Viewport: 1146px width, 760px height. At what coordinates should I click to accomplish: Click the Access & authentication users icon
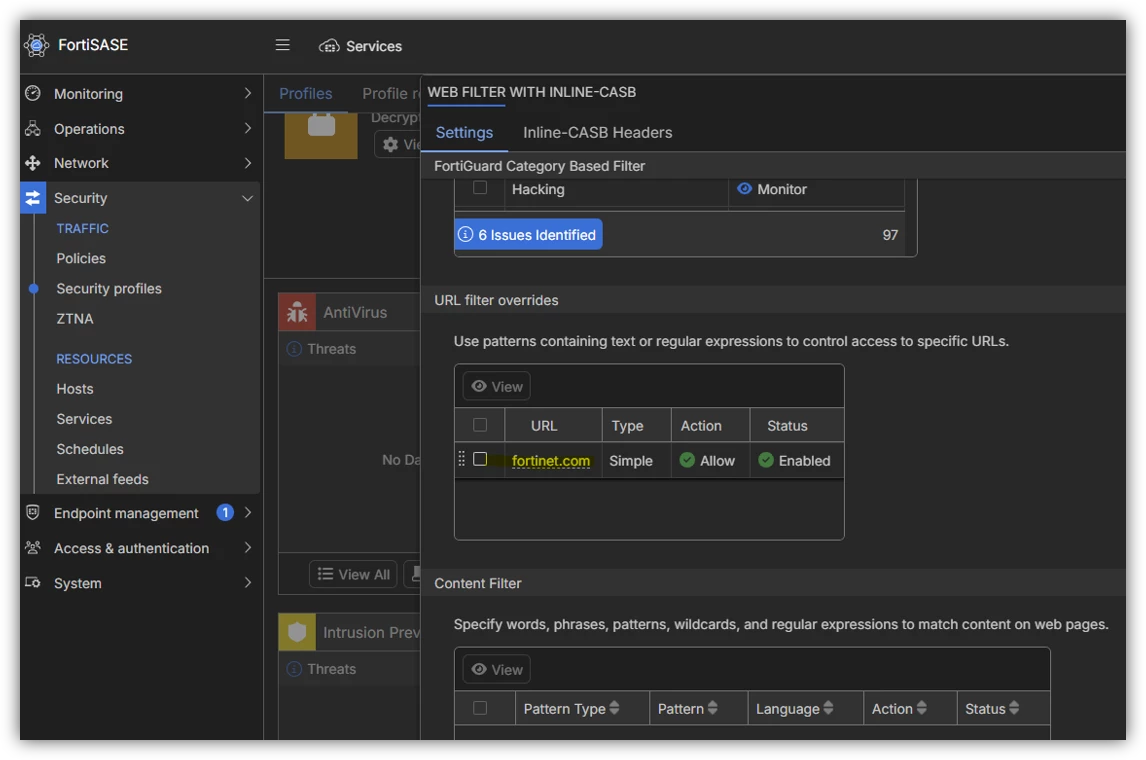pyautogui.click(x=33, y=547)
